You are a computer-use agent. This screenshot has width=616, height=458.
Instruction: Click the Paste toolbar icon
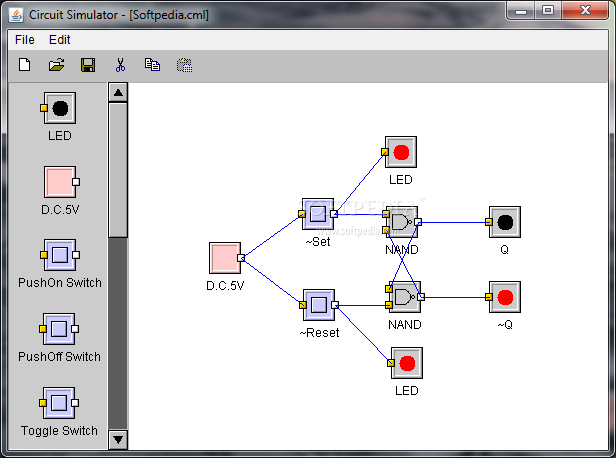(x=184, y=65)
